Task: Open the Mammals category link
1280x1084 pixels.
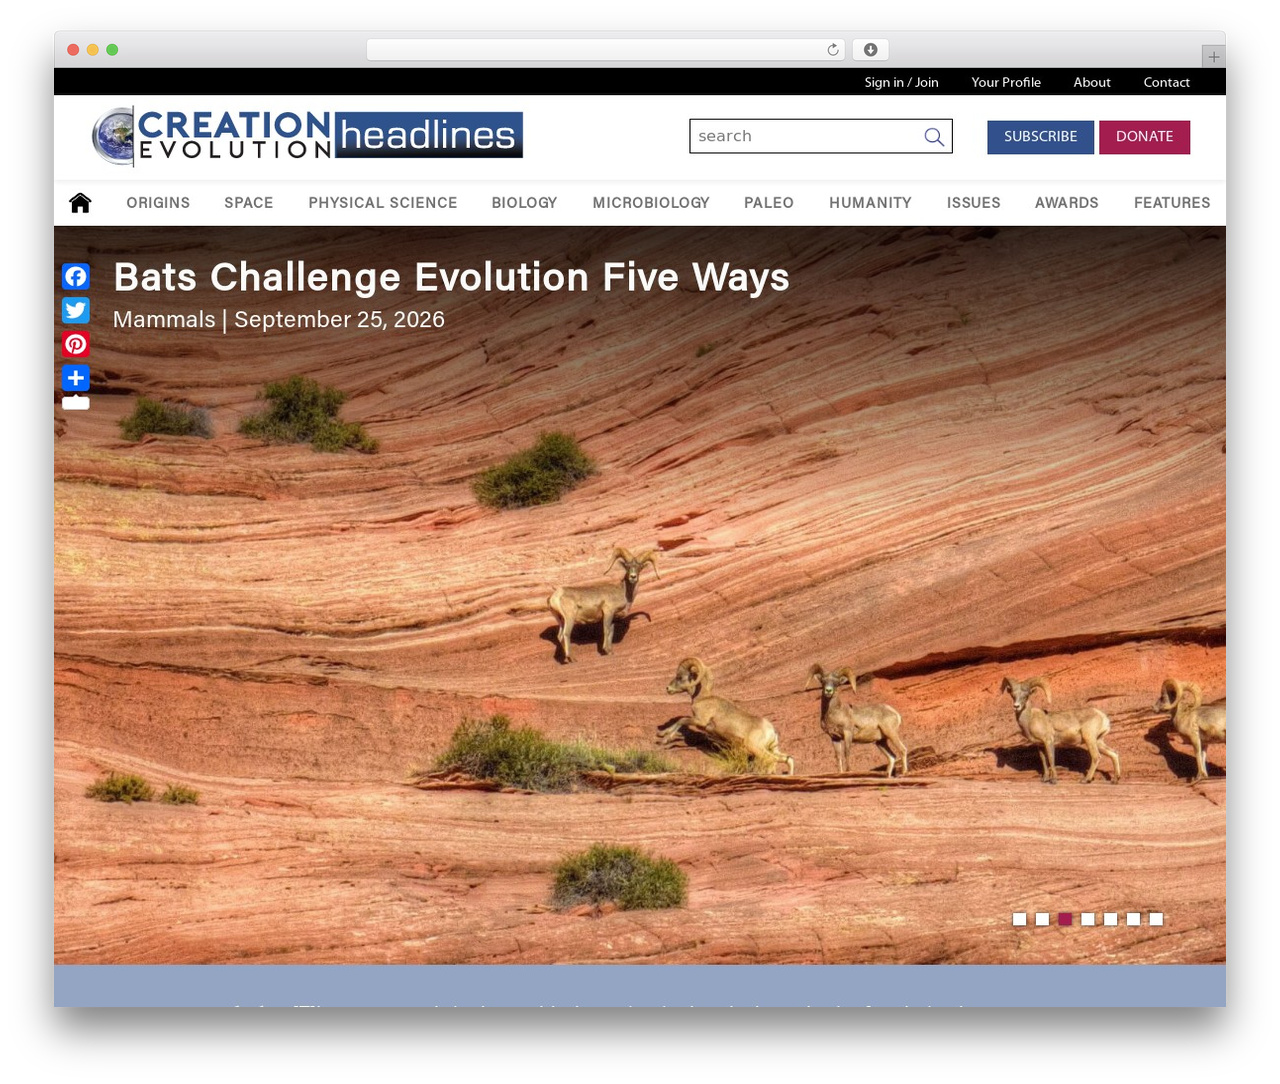Action: click(164, 319)
